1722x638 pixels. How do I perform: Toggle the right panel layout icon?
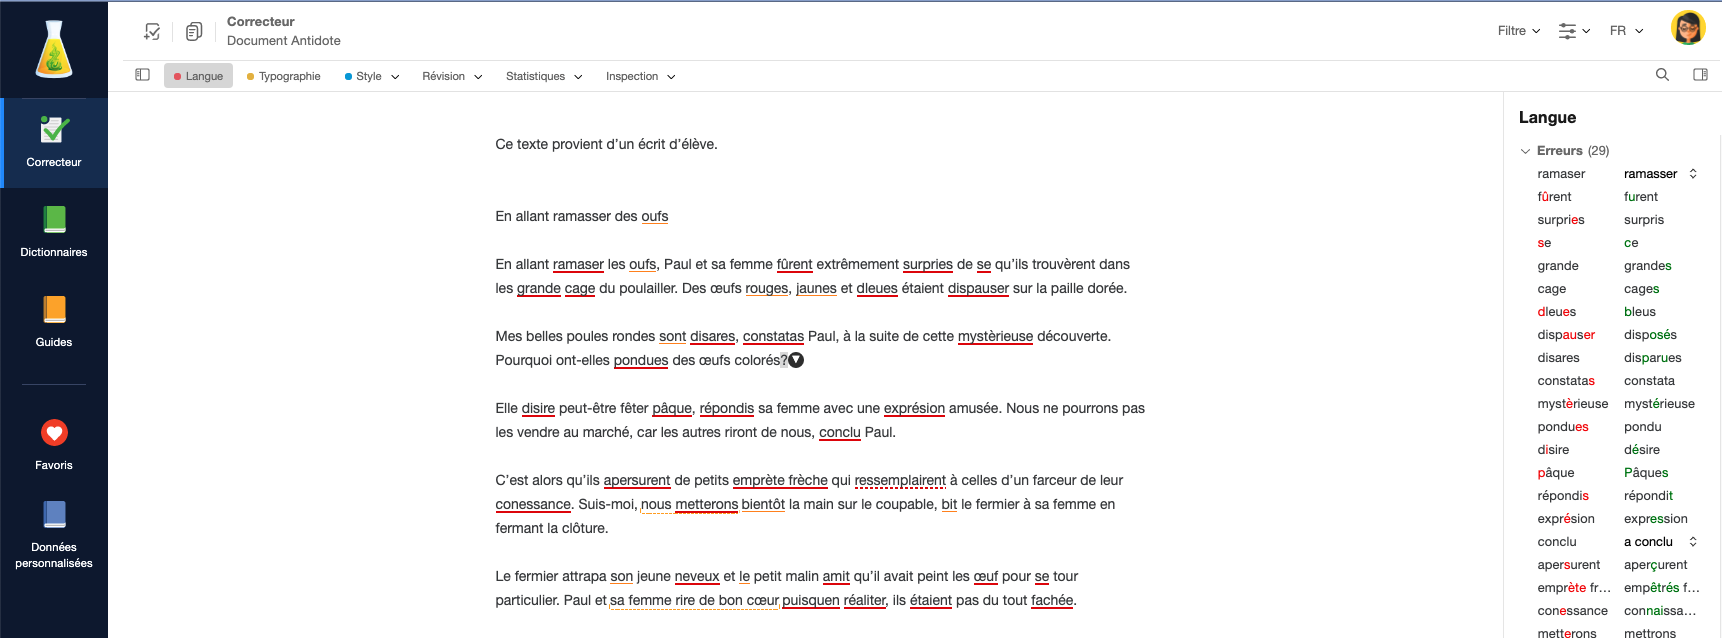[1700, 75]
